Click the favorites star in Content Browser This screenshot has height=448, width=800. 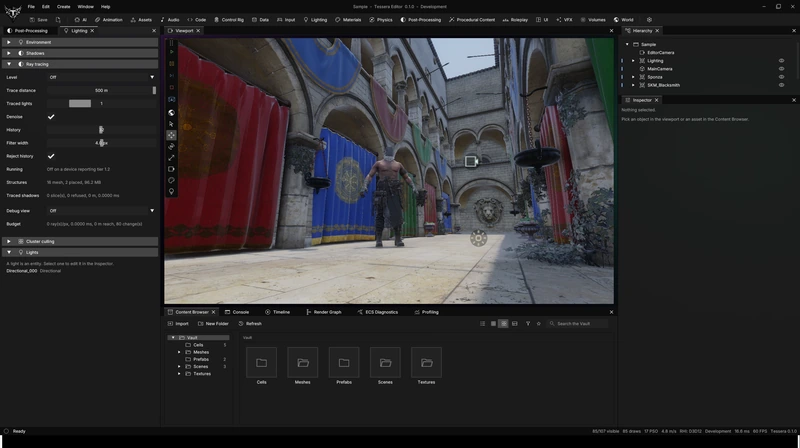point(538,323)
